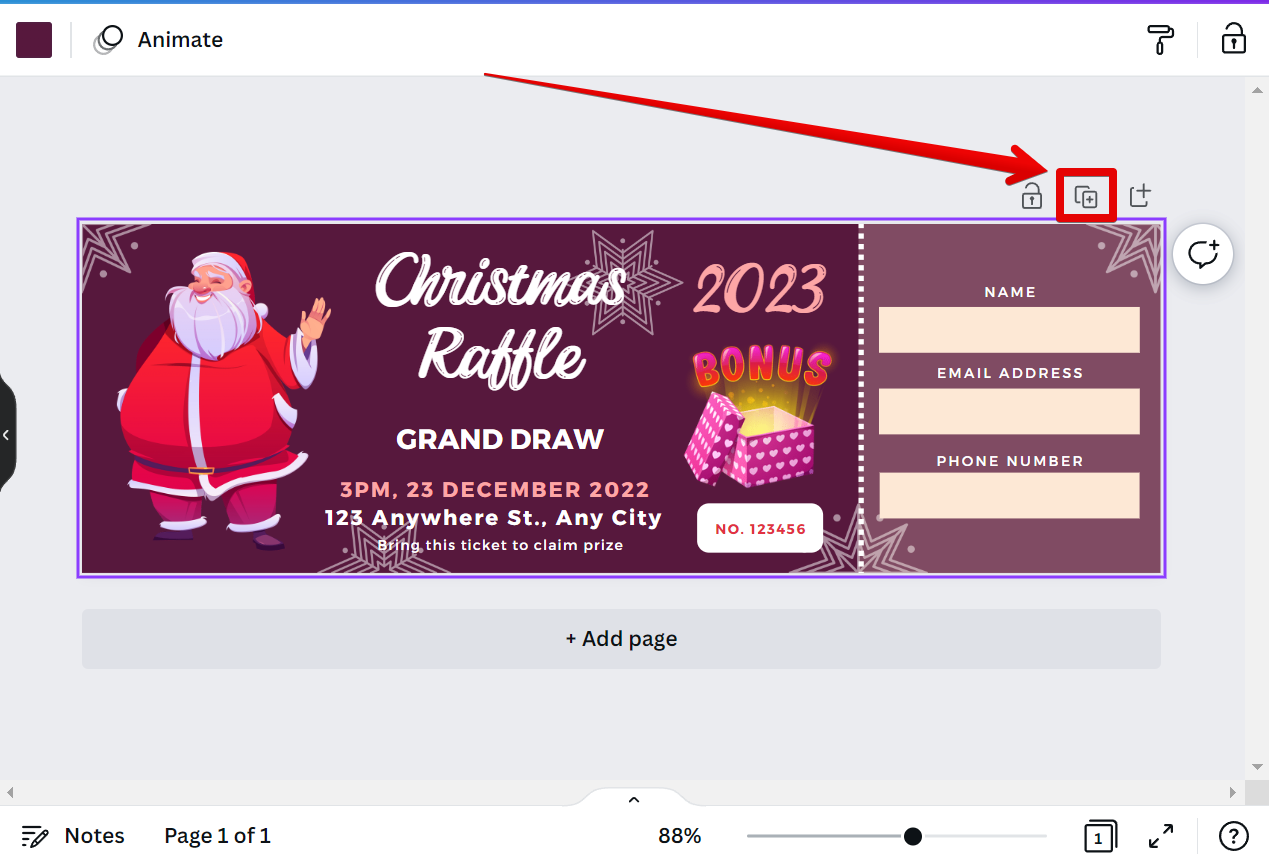The height and width of the screenshot is (864, 1269).
Task: Click the duplicate page icon
Action: 1086,196
